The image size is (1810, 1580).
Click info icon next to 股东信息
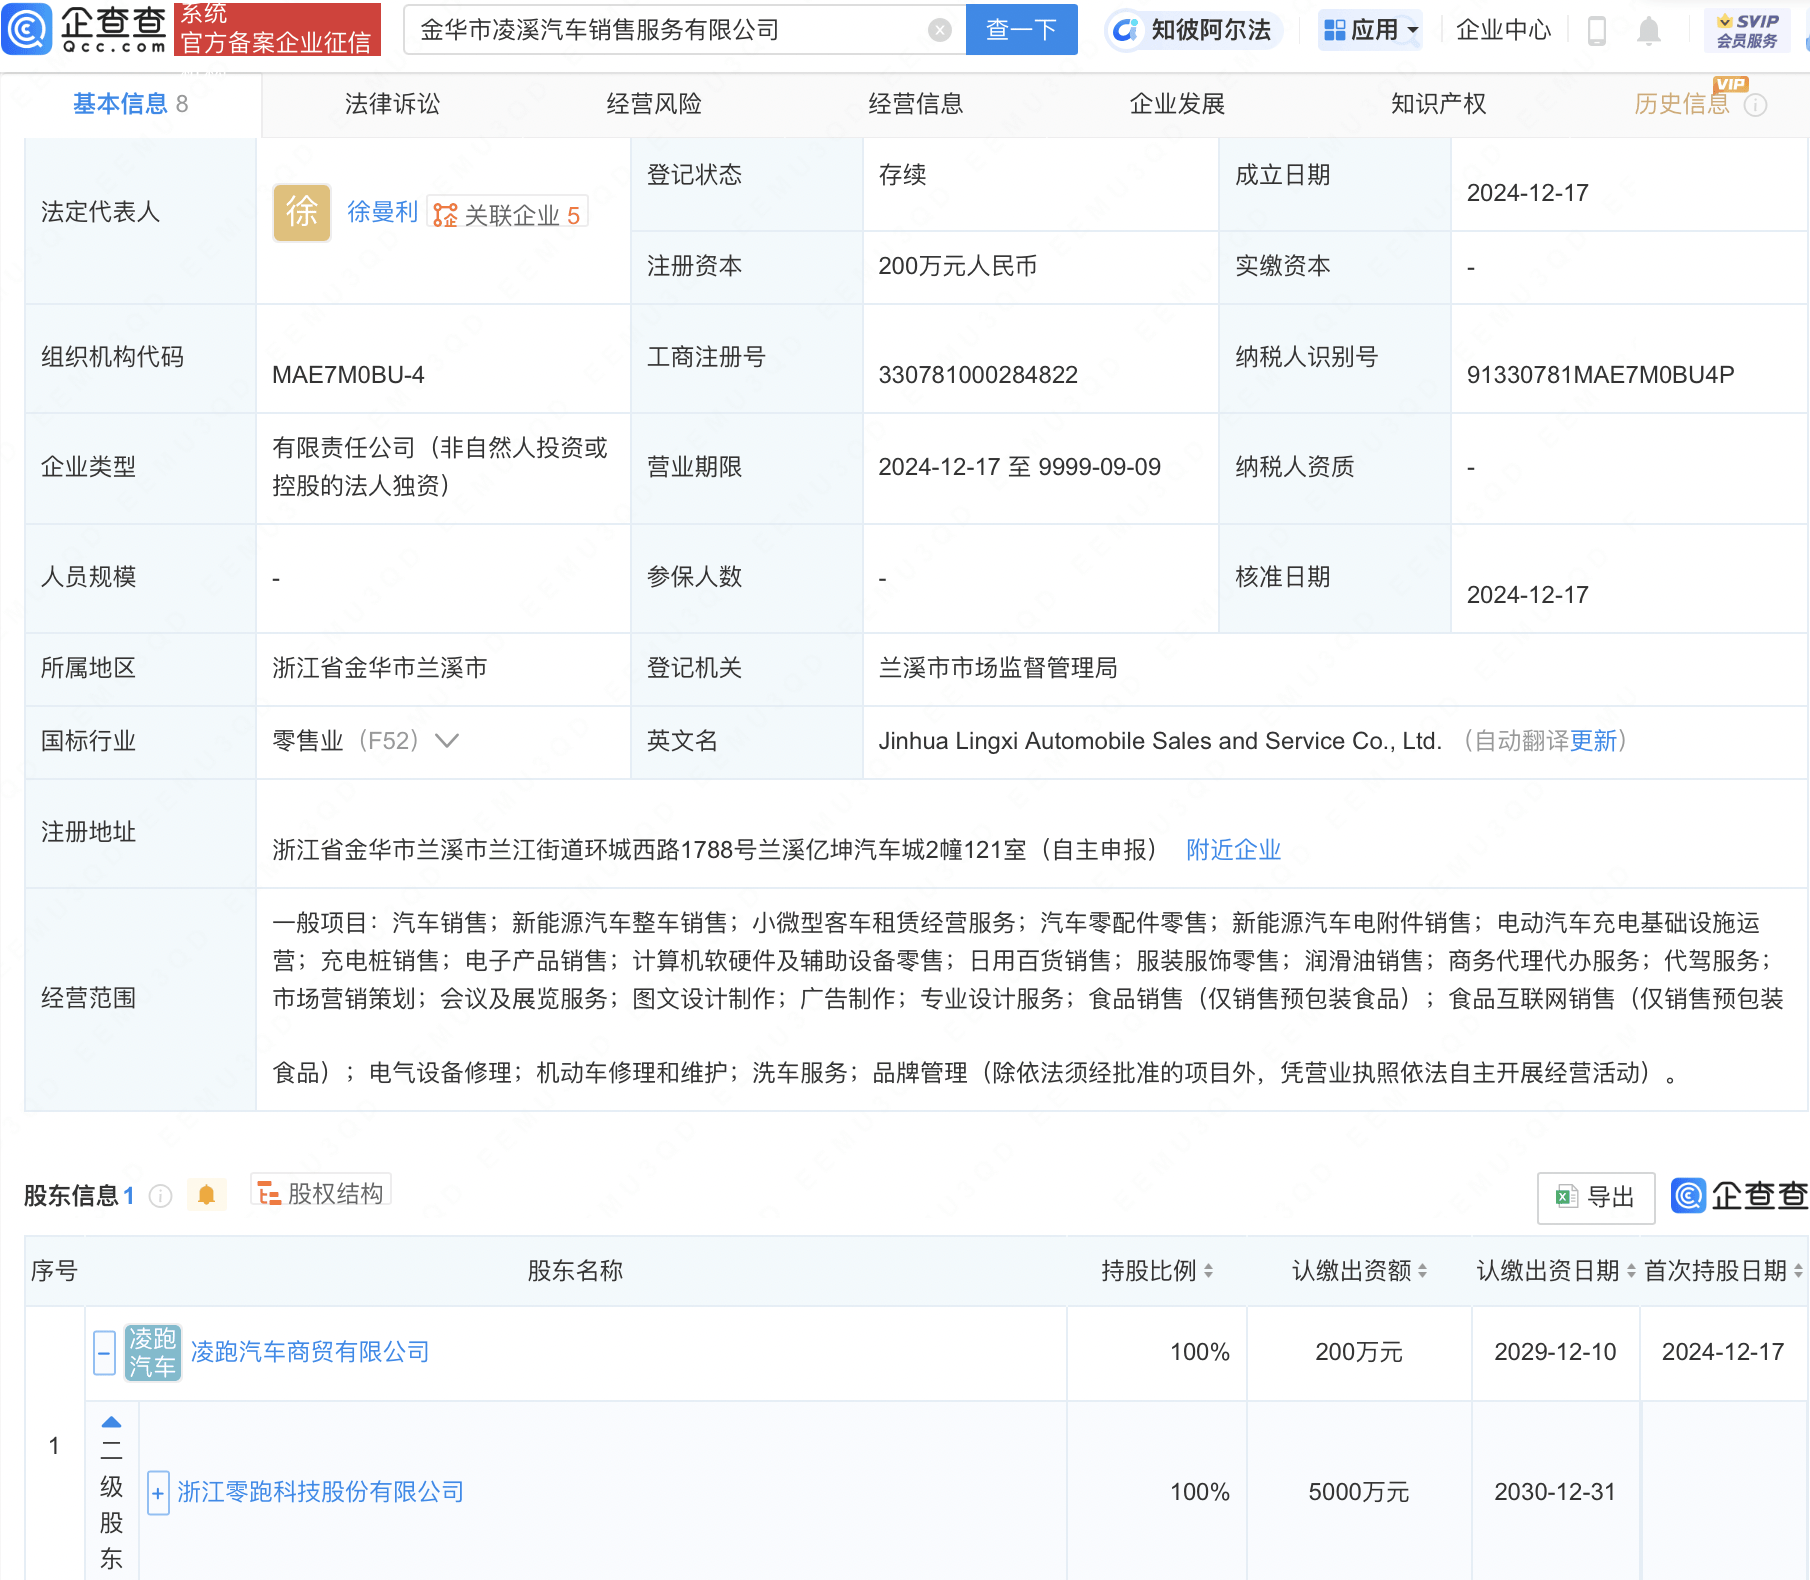pos(160,1196)
